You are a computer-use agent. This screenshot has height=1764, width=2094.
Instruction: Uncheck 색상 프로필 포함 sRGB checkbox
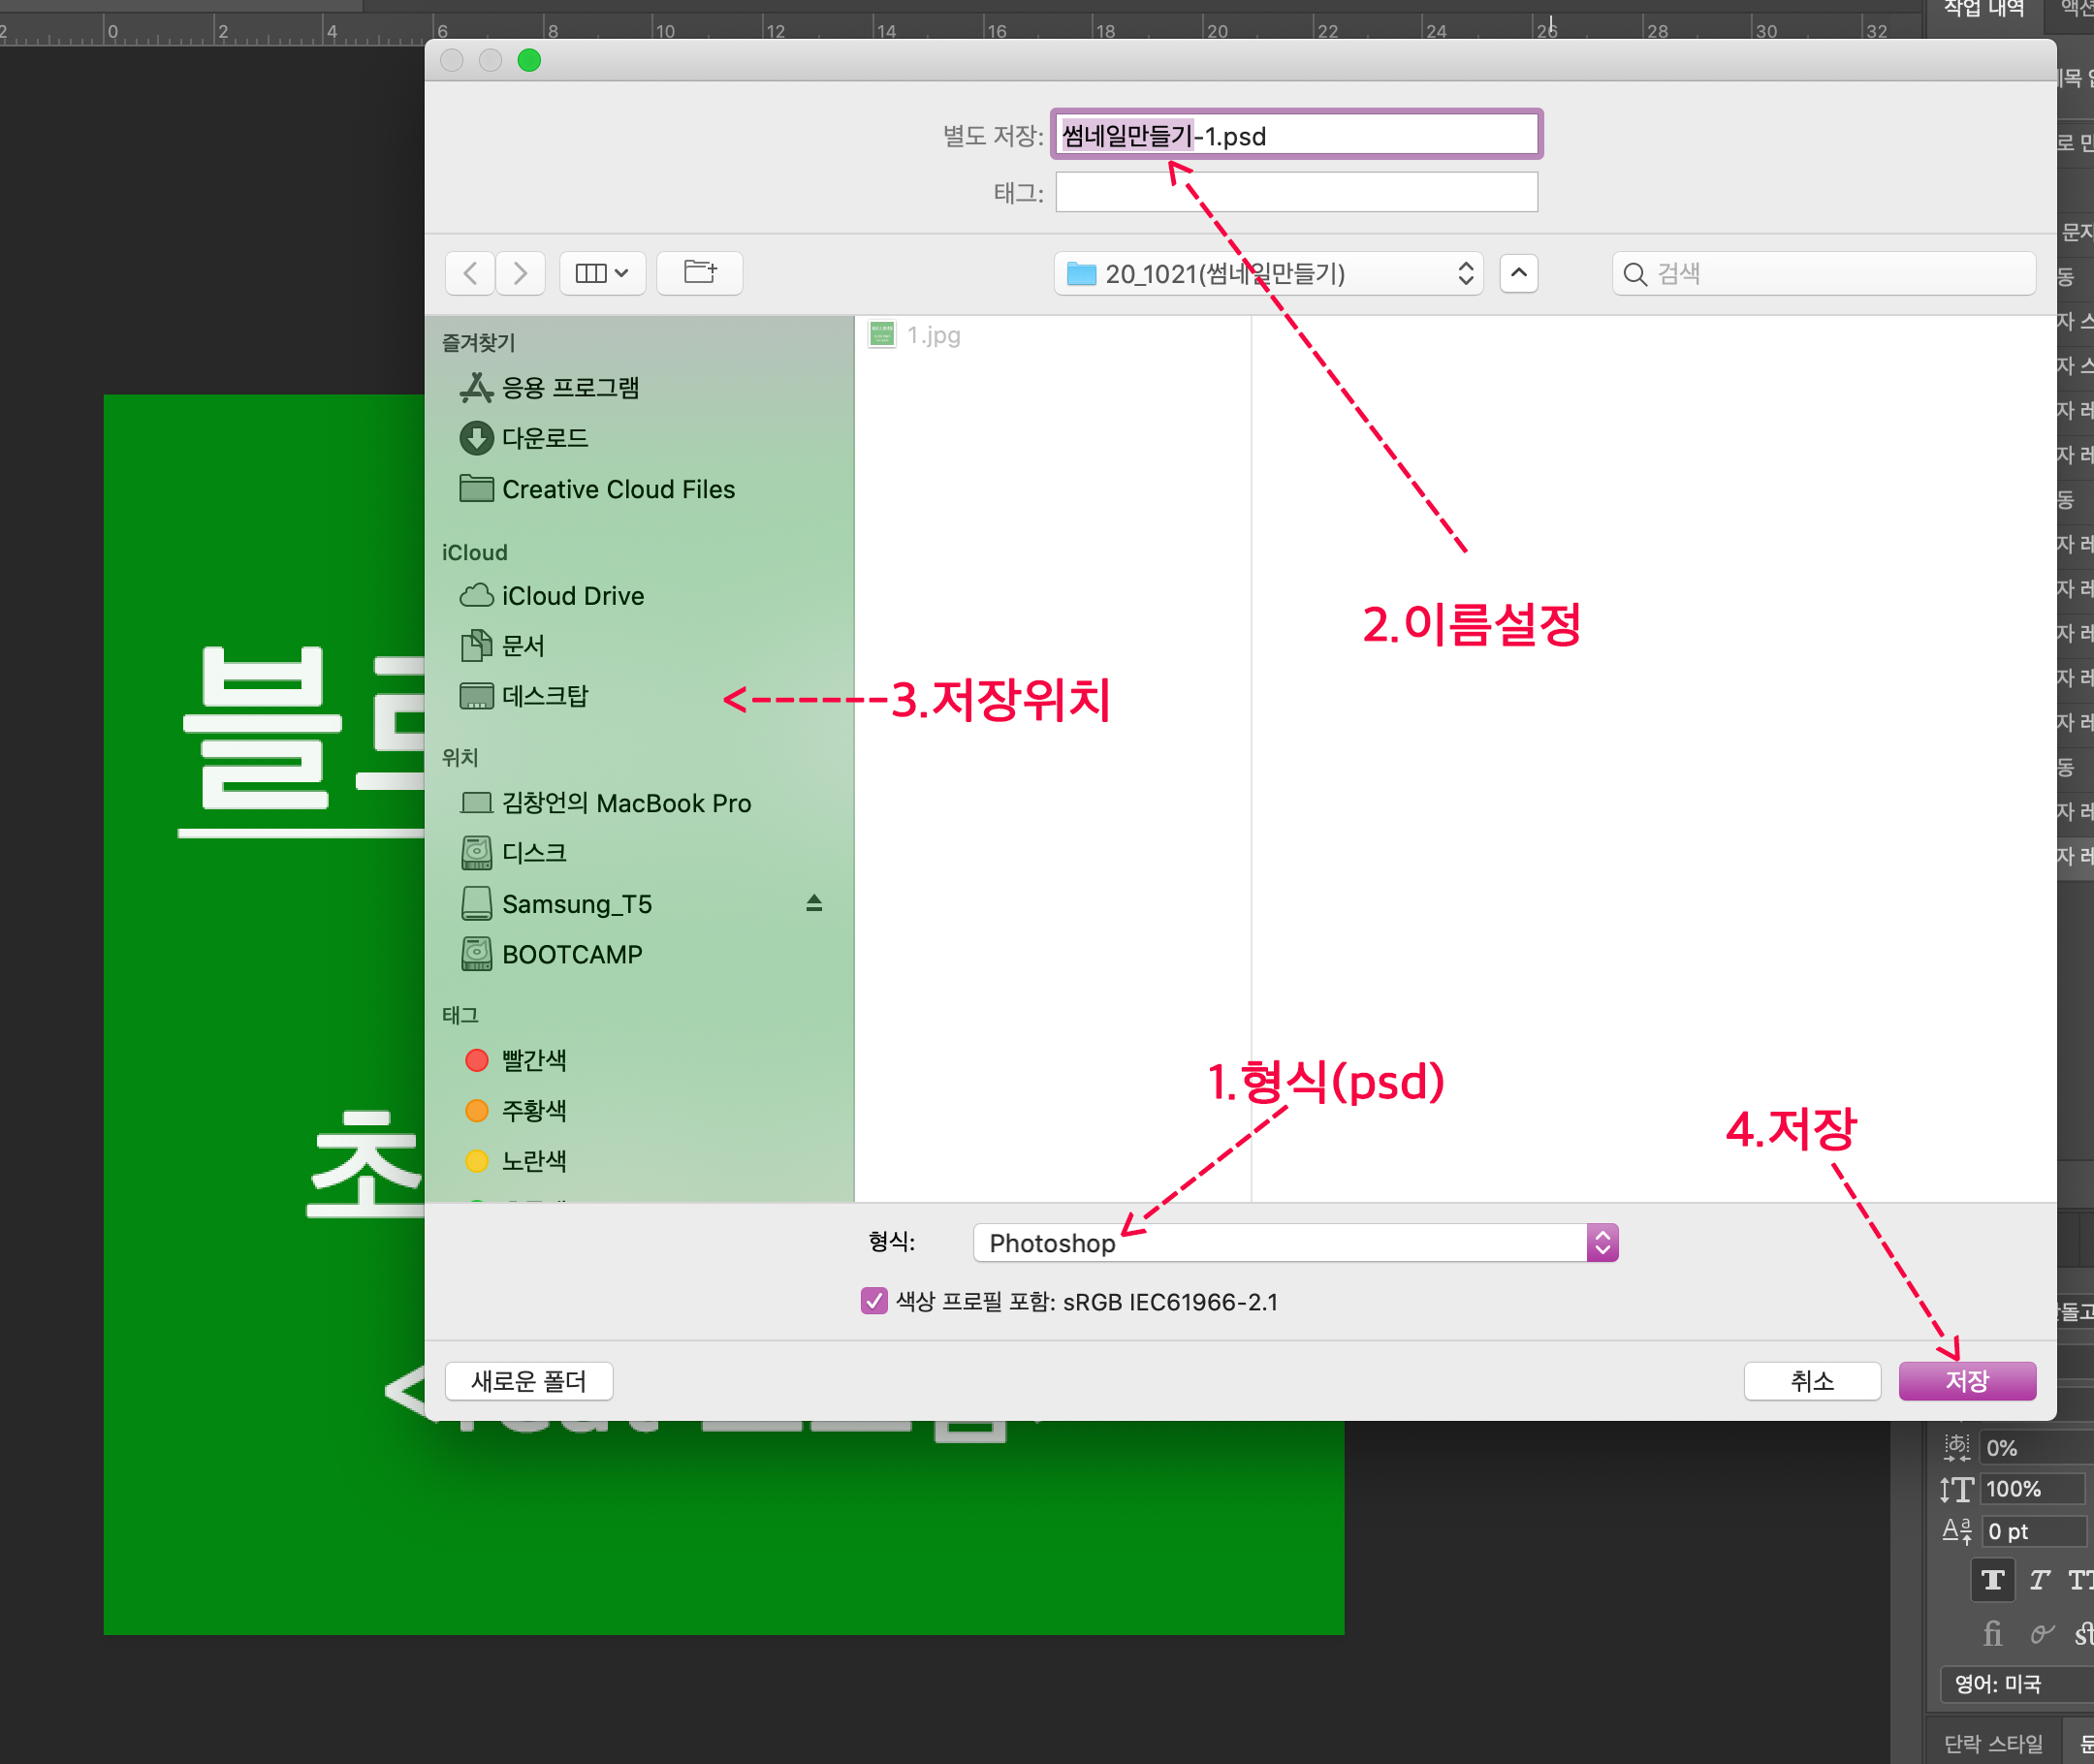(873, 1301)
